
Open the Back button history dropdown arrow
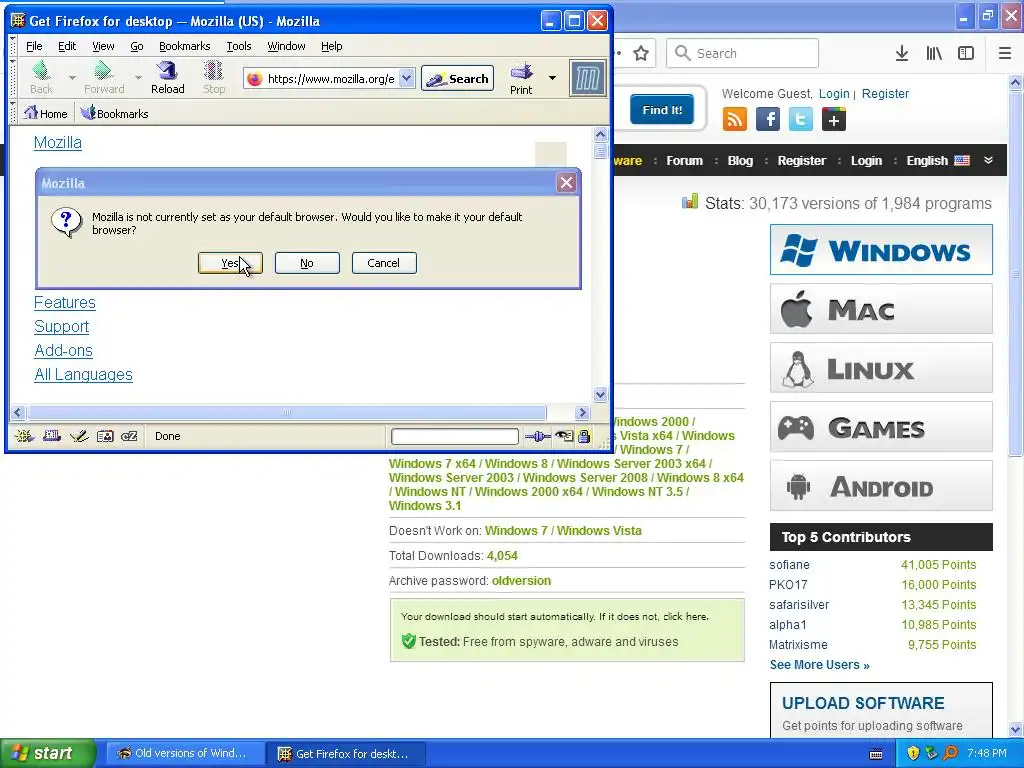[x=72, y=78]
